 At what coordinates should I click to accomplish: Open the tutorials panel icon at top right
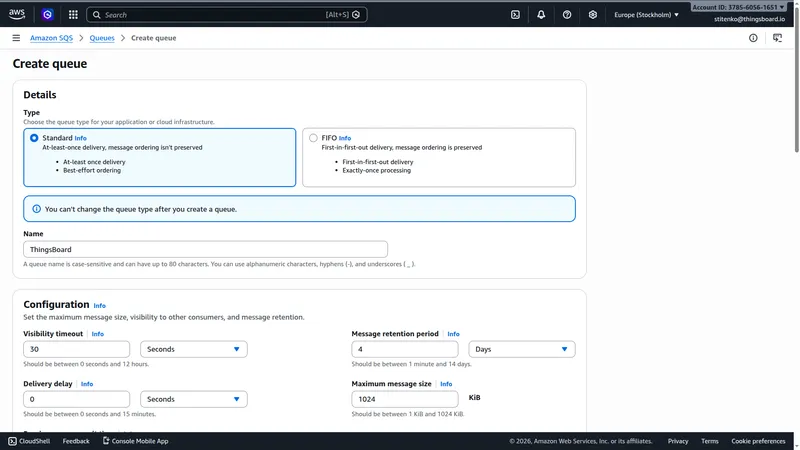[x=778, y=38]
